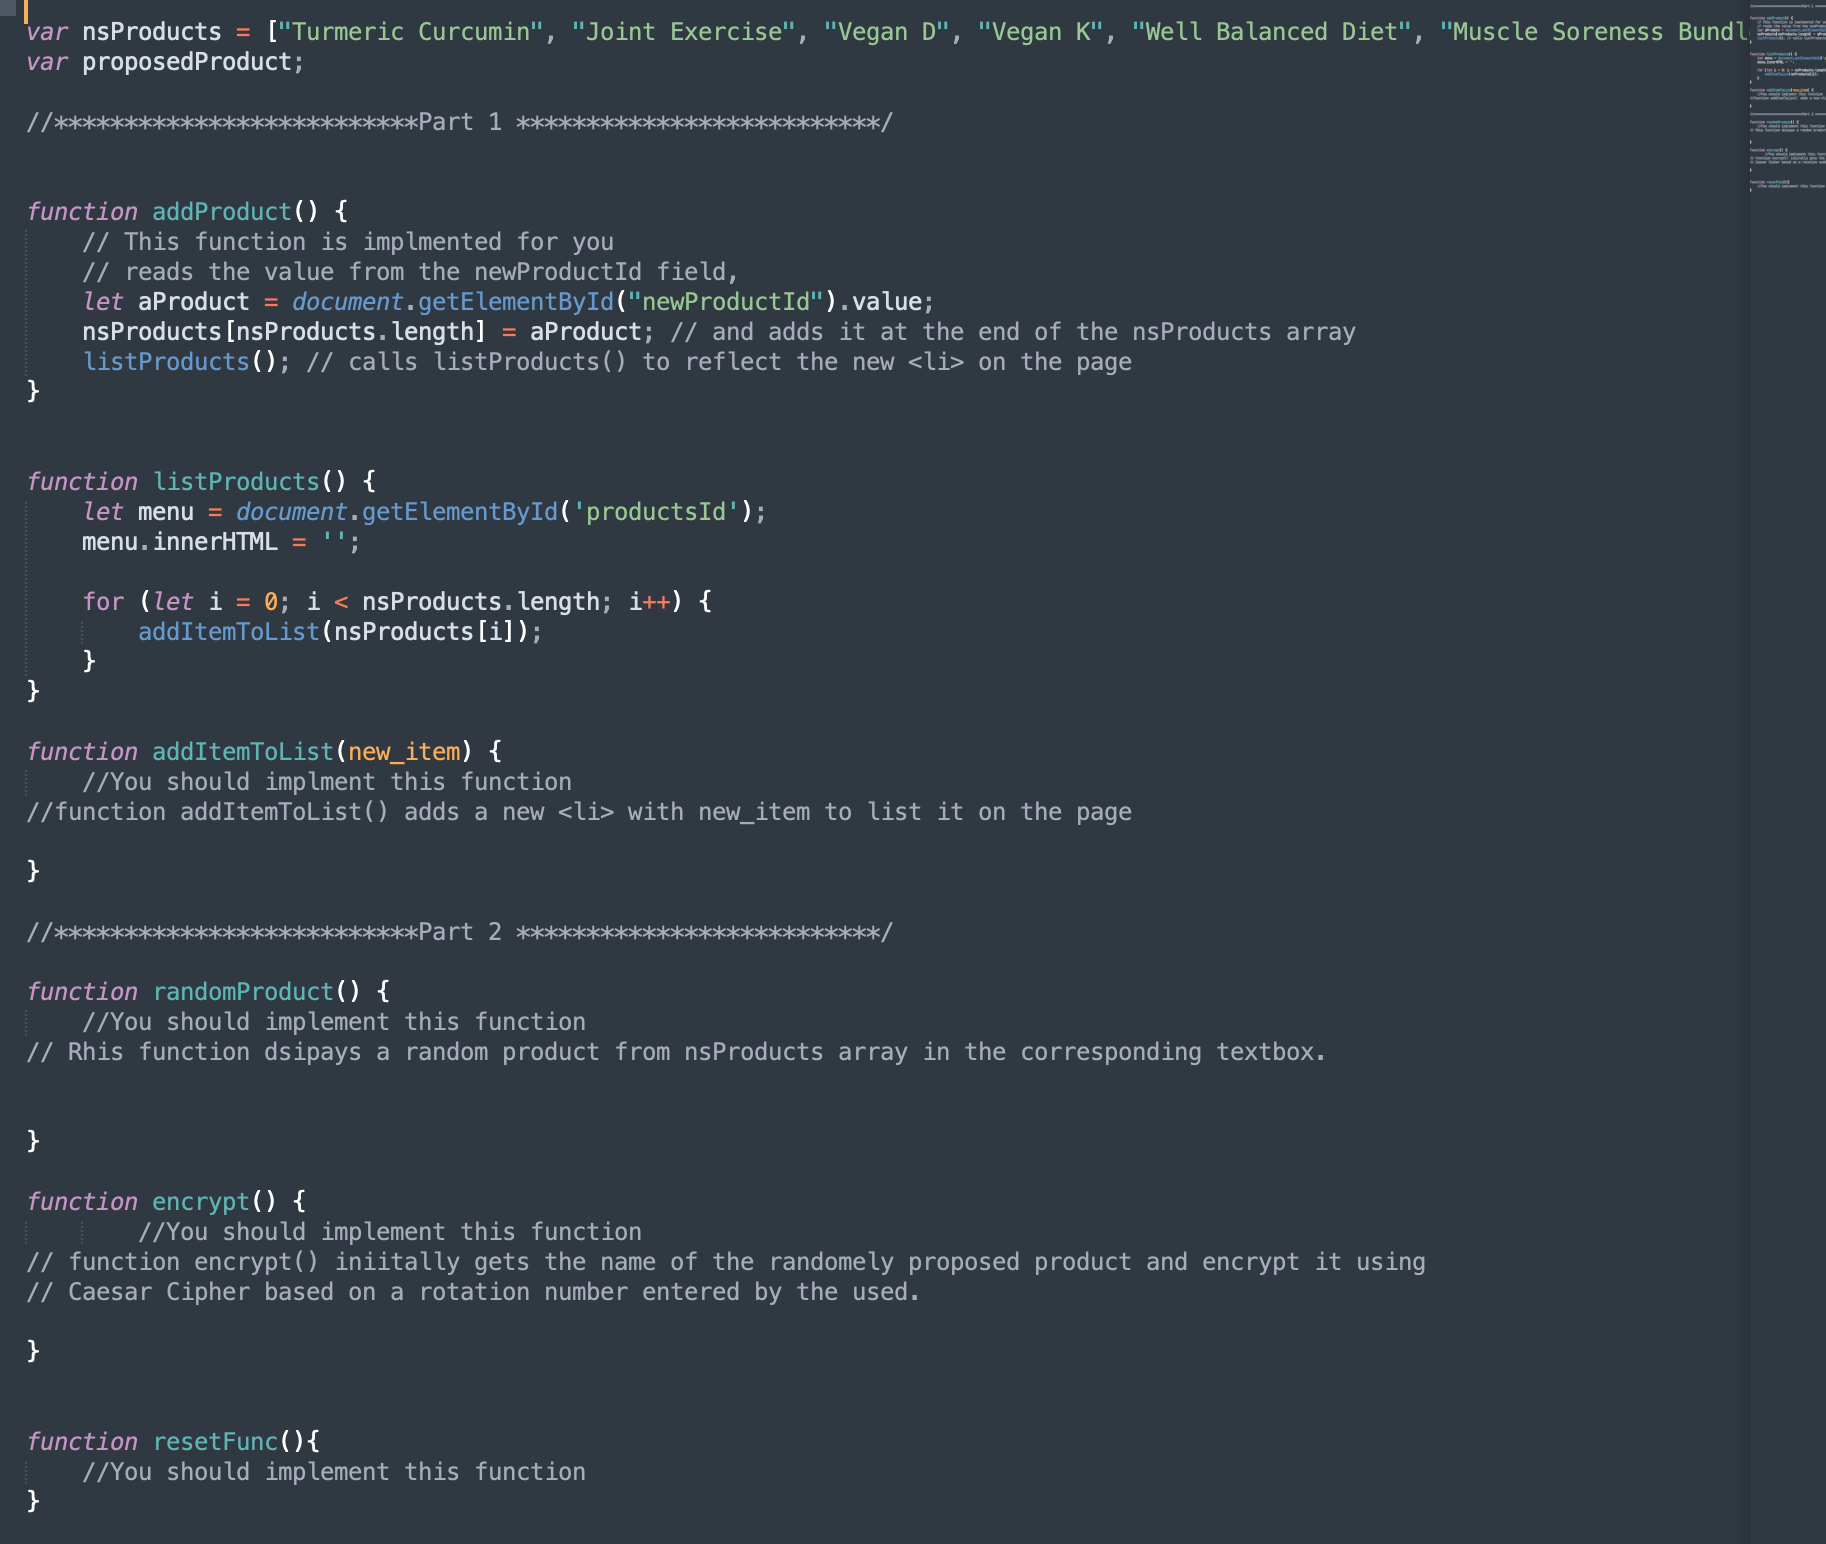Click the "Vegan K" array string
Viewport: 1826px width, 1544px height.
[1040, 32]
